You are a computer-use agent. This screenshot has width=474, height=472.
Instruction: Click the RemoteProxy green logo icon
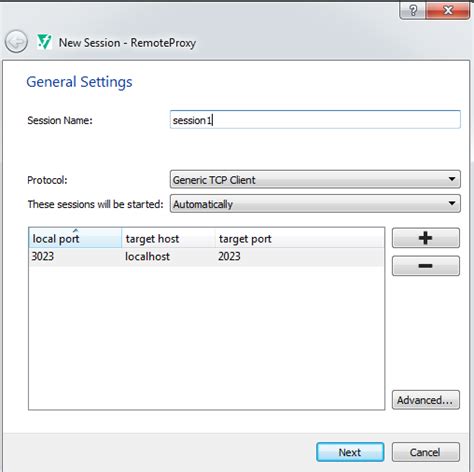click(x=44, y=42)
